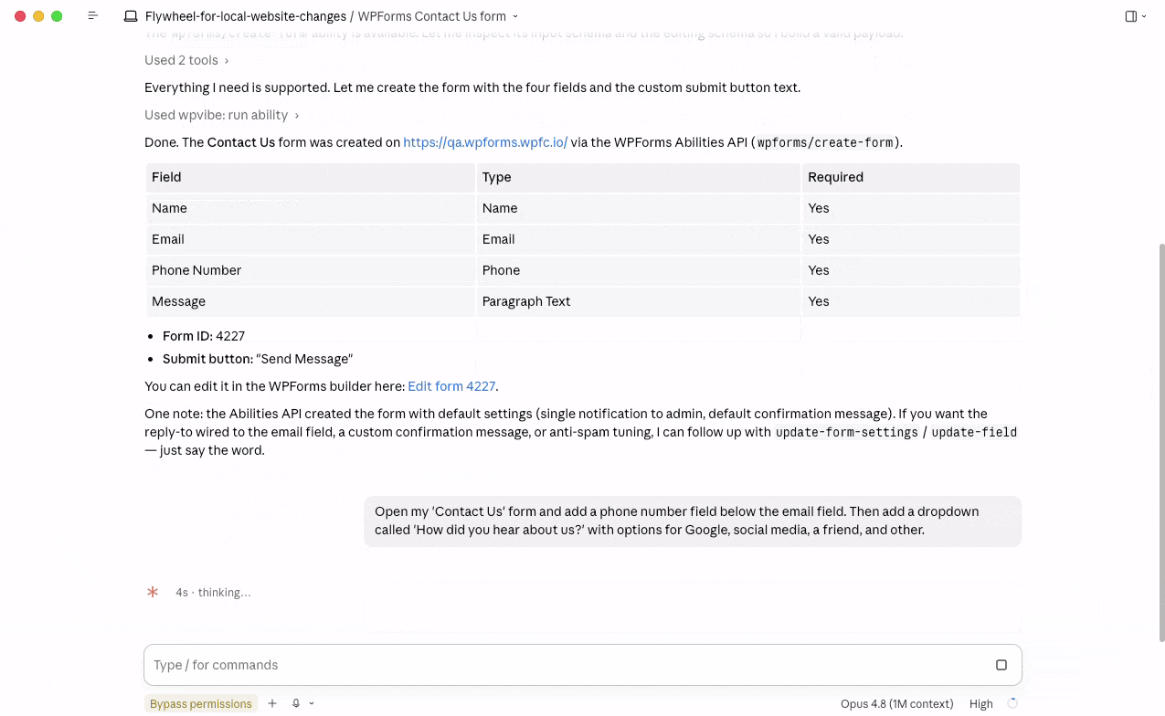Open the 'Edit form 4227' link
This screenshot has height=716, width=1165.
click(451, 386)
